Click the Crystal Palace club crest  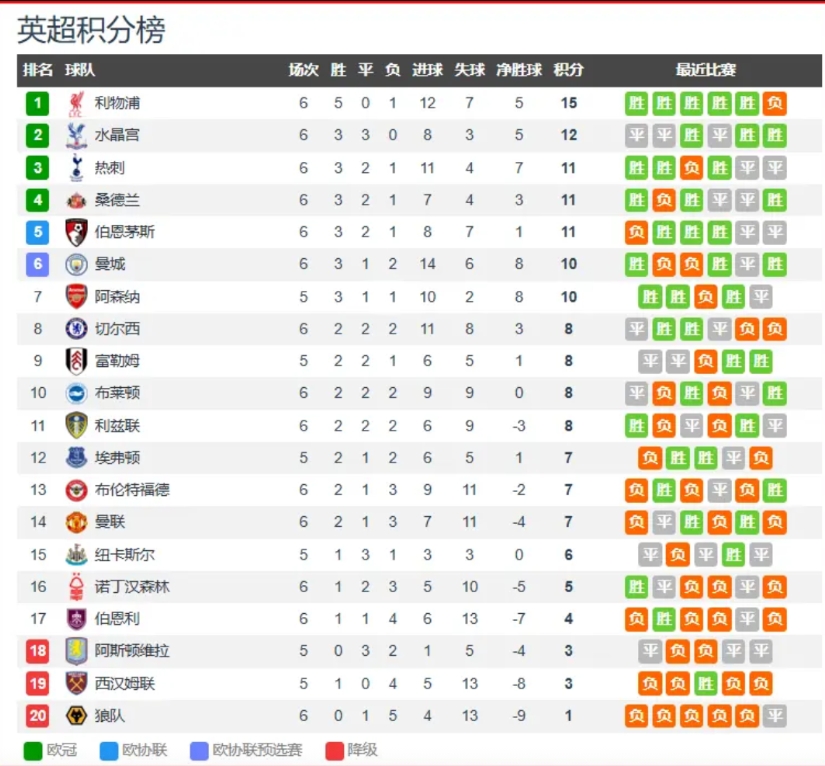[76, 135]
